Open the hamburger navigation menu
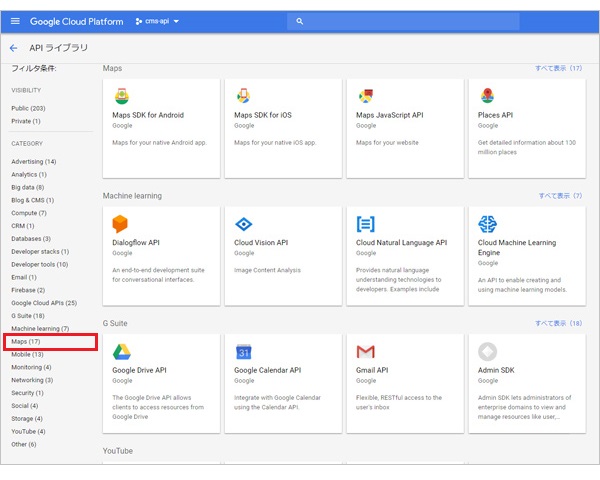 pos(15,21)
